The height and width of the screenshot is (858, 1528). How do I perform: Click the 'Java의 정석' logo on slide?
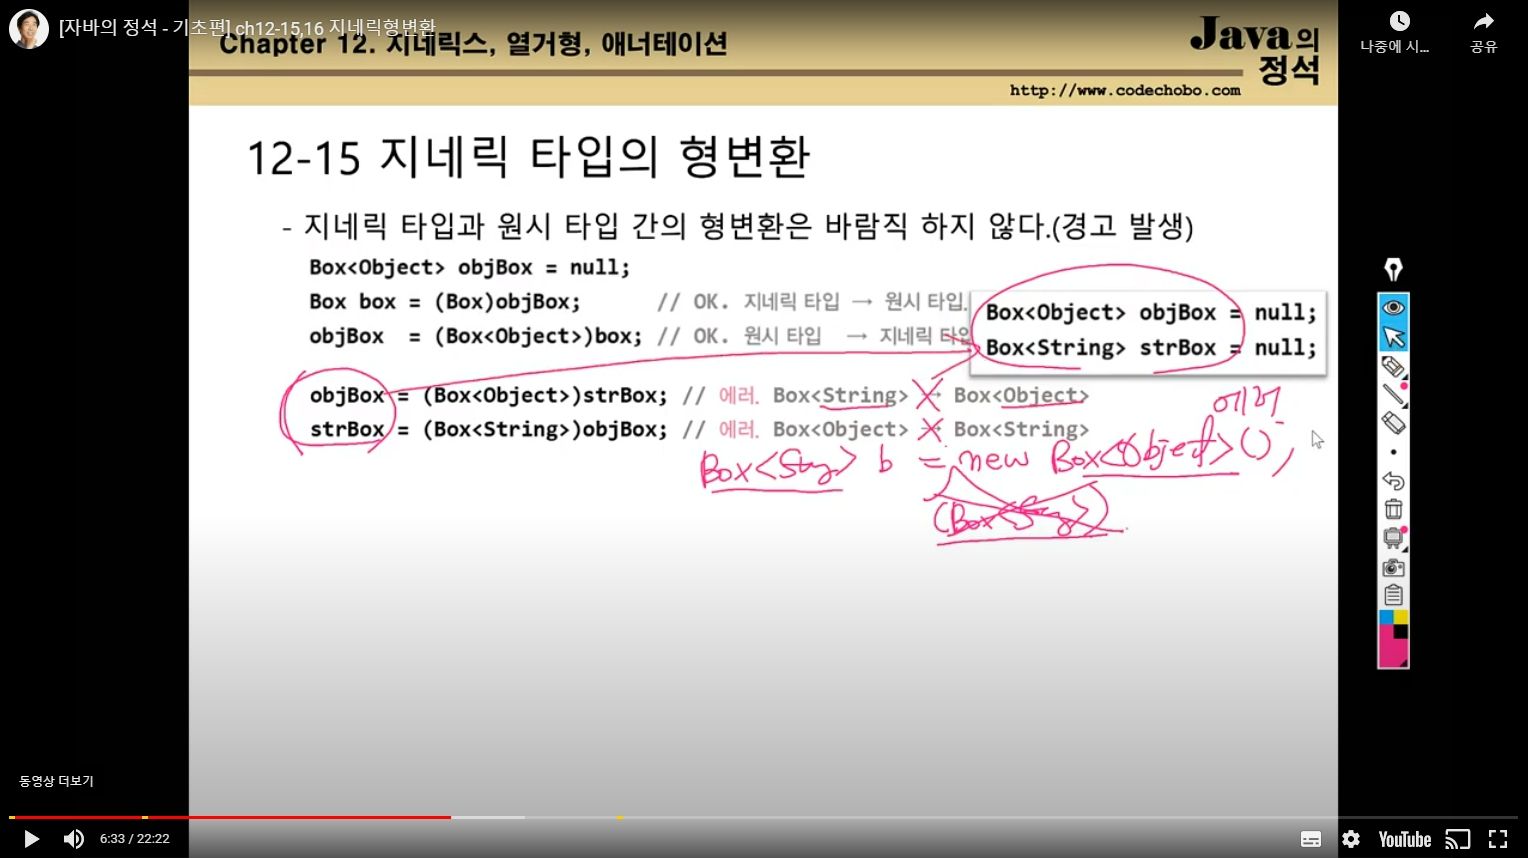click(1254, 50)
